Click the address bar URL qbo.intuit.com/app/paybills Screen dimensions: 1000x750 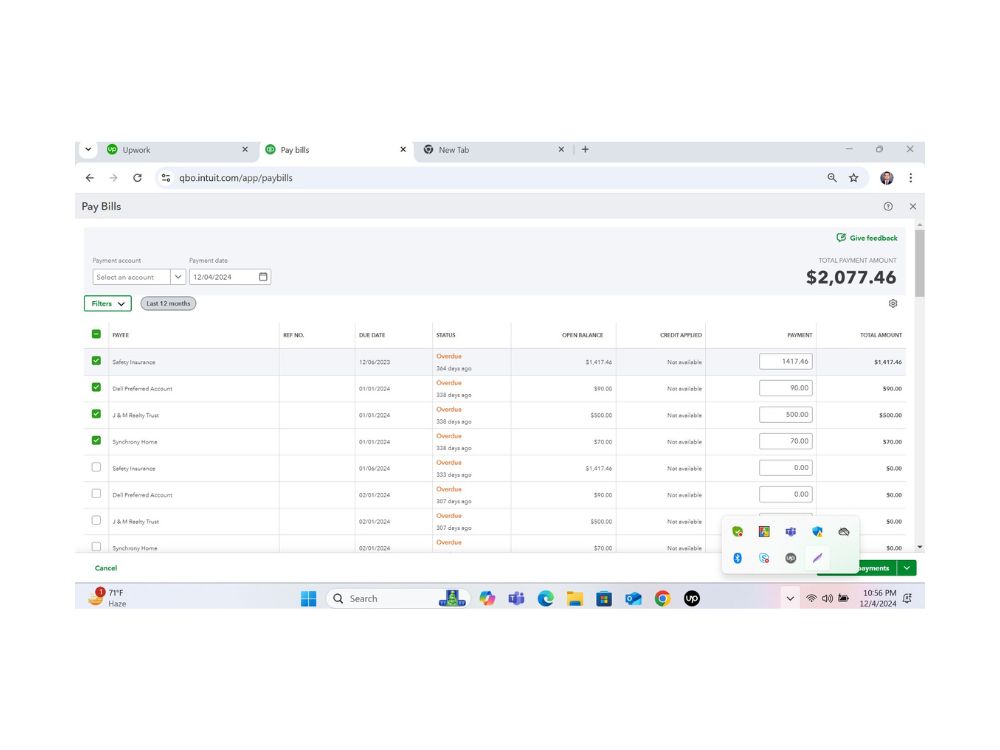236,178
